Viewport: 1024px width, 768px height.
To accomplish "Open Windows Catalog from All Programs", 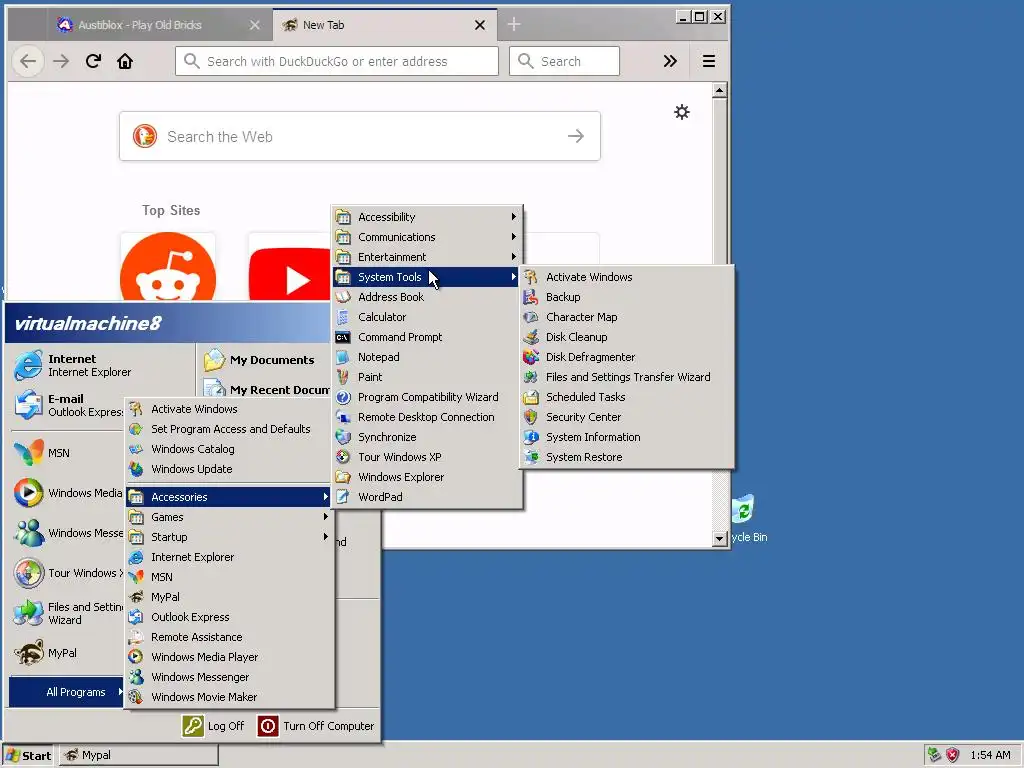I will pyautogui.click(x=229, y=449).
